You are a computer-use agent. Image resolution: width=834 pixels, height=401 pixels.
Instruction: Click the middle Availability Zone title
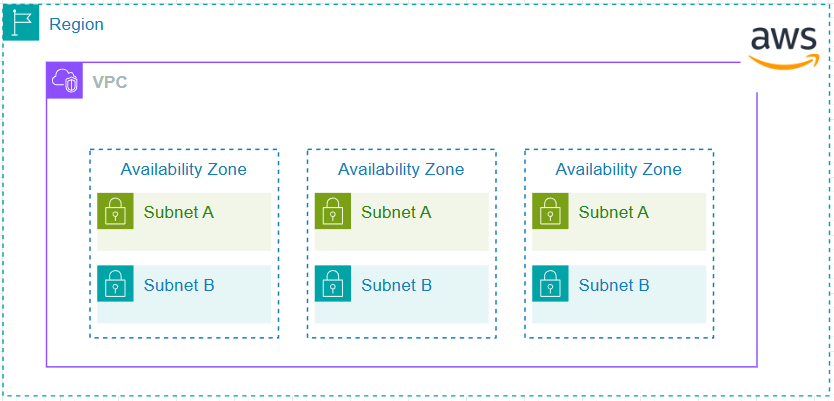(x=401, y=169)
